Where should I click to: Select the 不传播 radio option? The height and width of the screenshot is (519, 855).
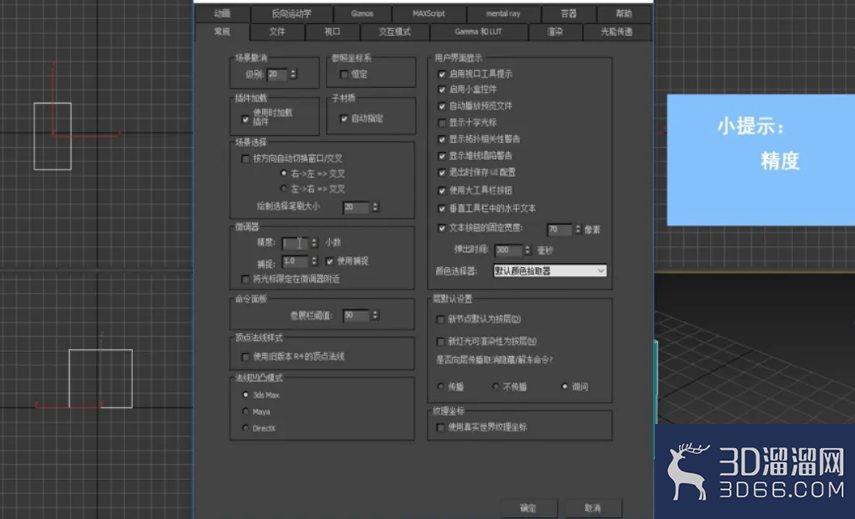coord(496,387)
